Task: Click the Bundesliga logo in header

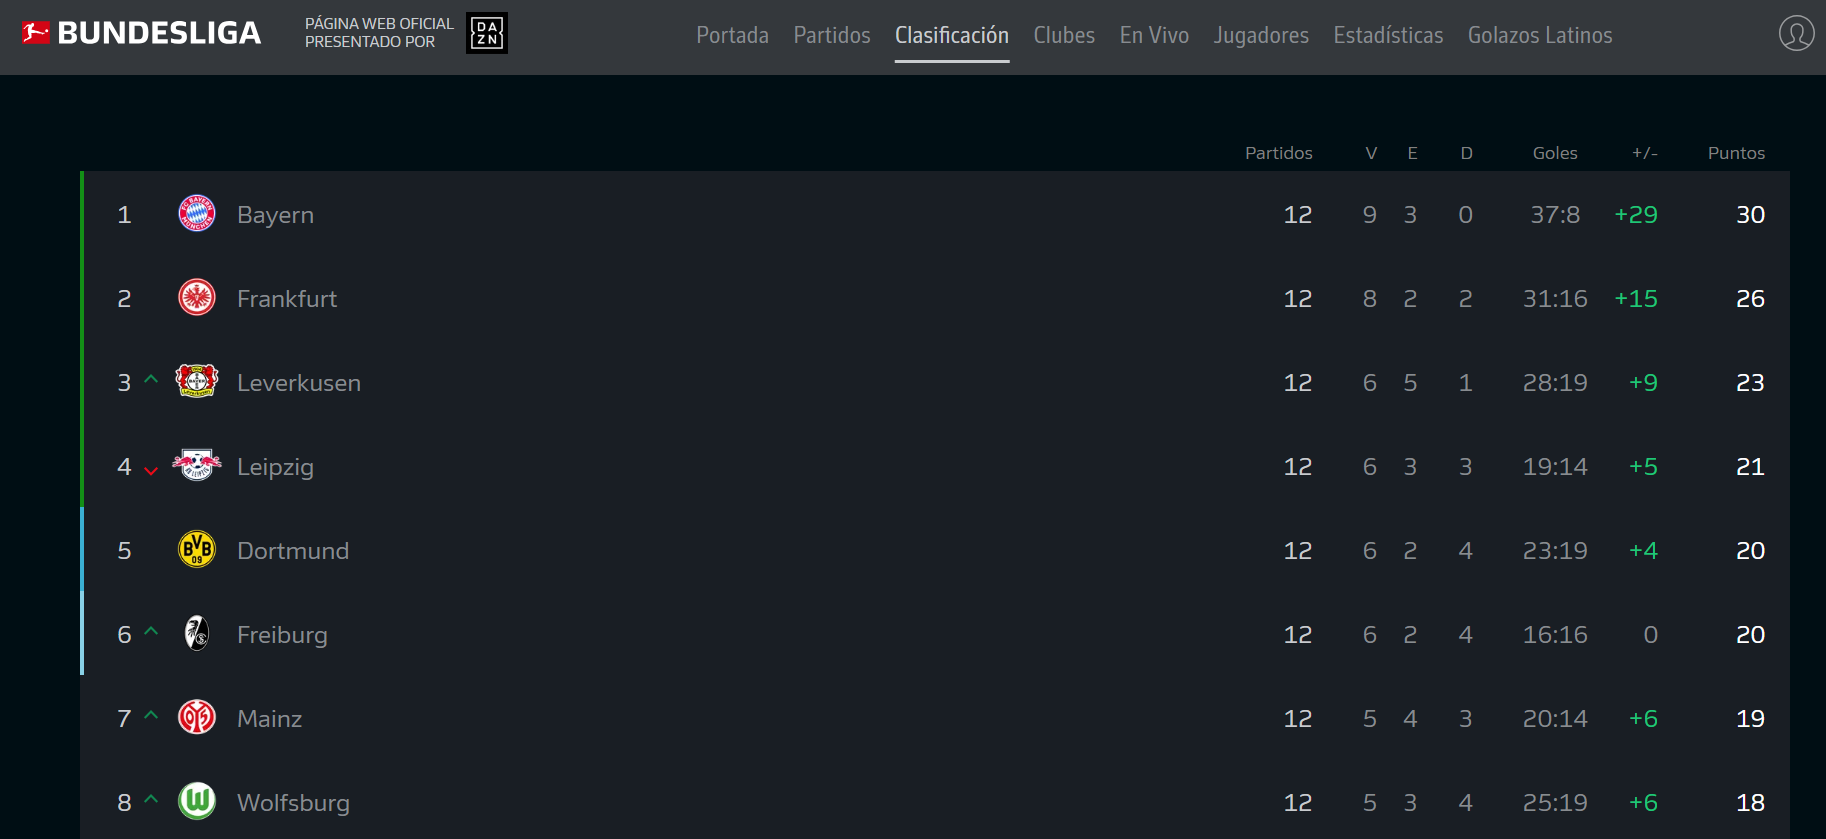Action: [141, 33]
